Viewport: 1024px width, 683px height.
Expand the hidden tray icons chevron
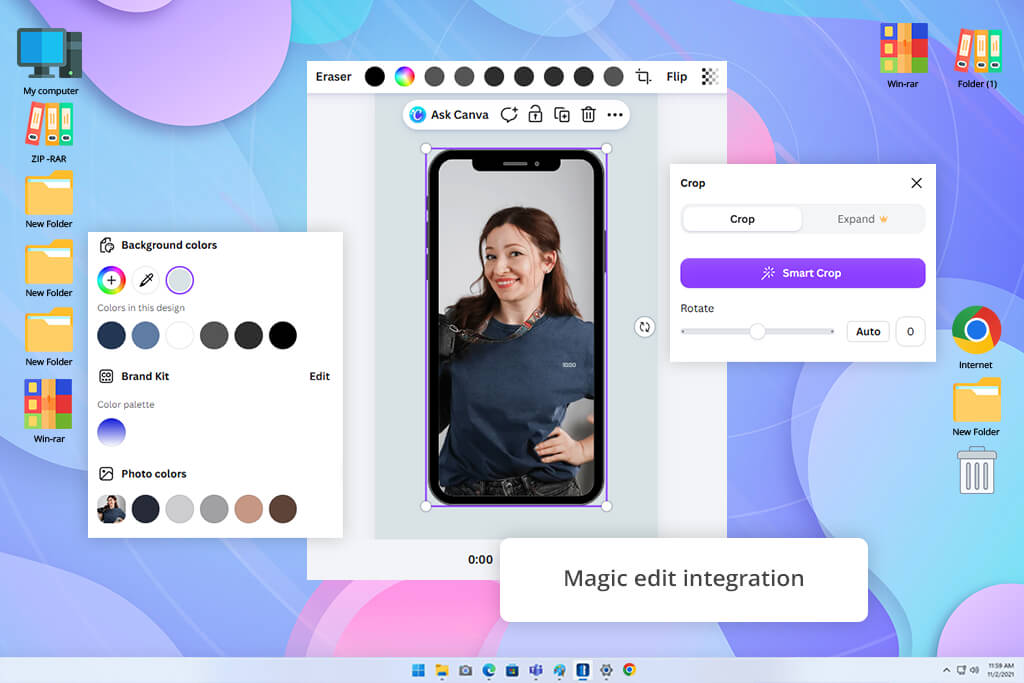pos(946,670)
